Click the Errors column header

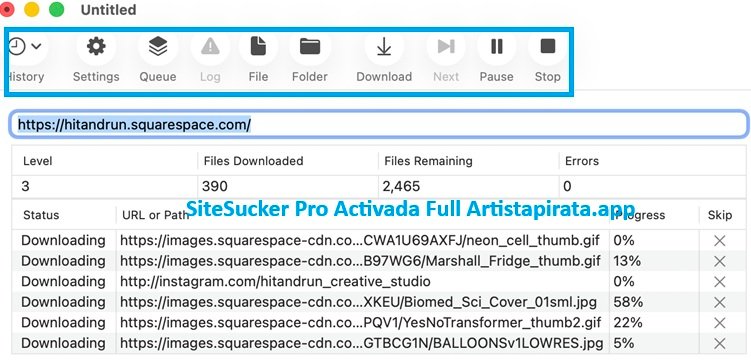582,161
